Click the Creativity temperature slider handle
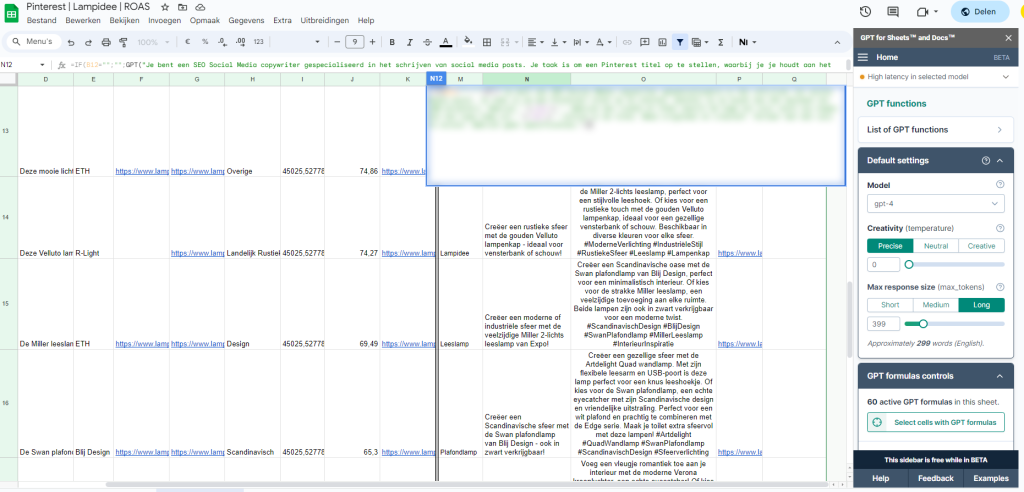The width and height of the screenshot is (1024, 492). tap(908, 265)
